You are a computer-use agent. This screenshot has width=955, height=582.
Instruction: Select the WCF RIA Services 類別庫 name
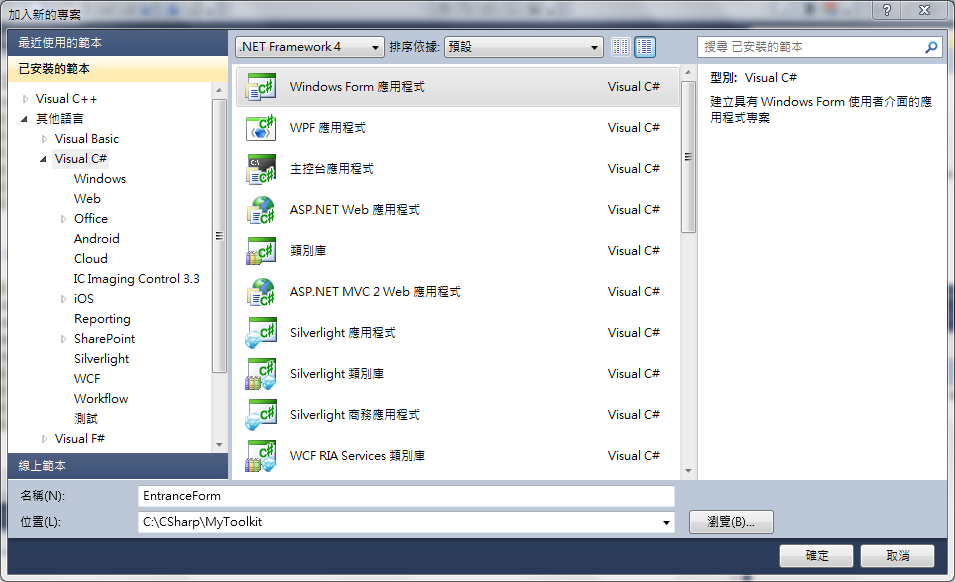point(357,456)
